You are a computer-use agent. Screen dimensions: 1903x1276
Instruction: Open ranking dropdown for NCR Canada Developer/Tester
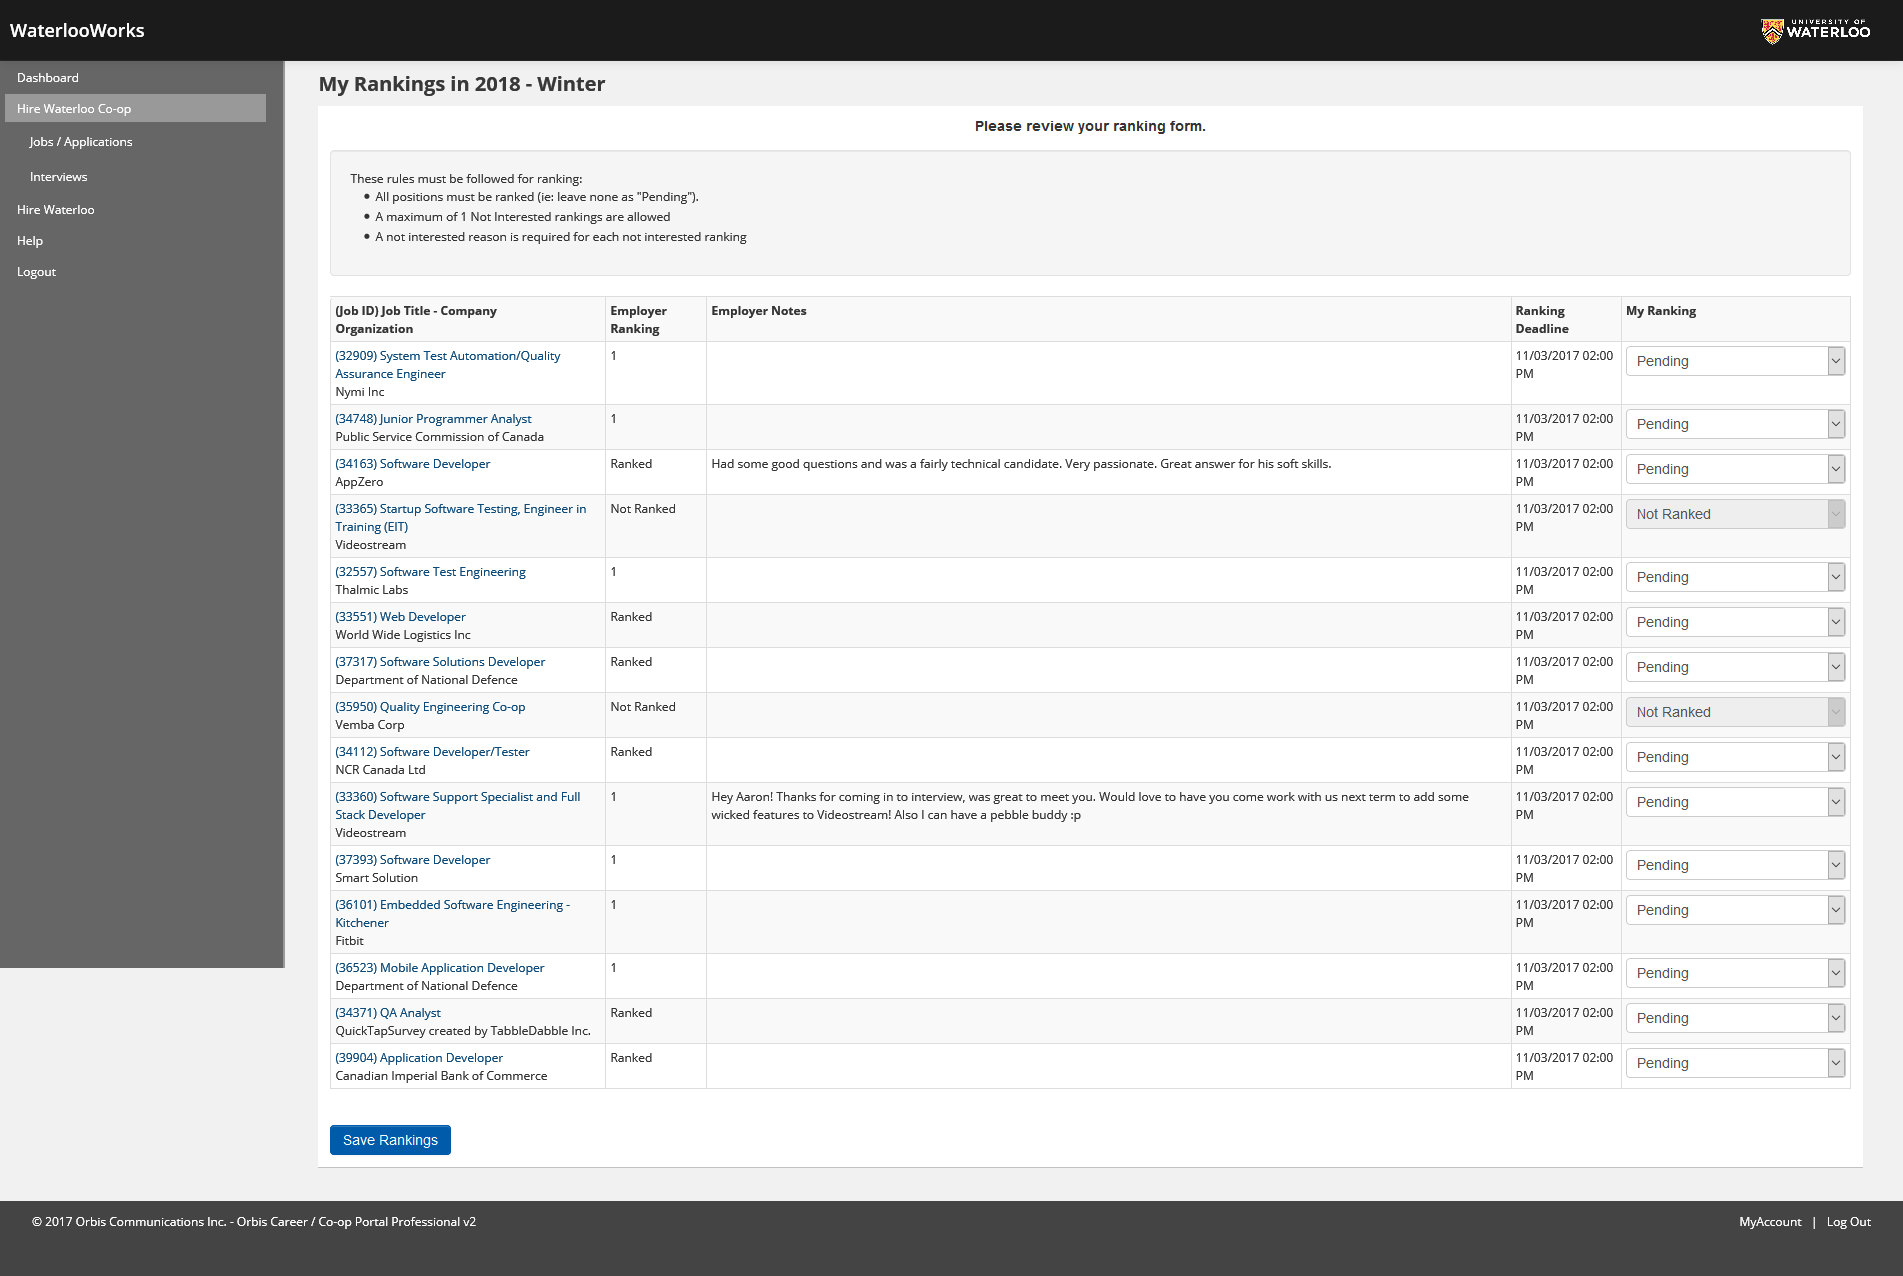pos(1735,757)
